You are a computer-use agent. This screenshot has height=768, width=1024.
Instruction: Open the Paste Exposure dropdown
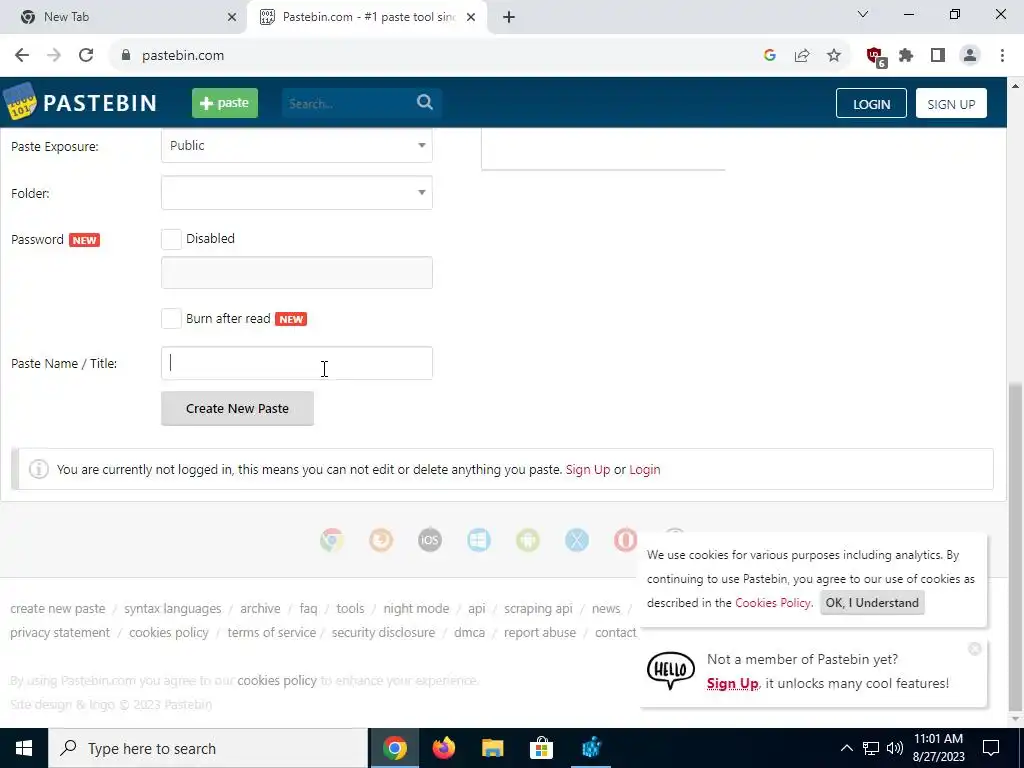[296, 146]
